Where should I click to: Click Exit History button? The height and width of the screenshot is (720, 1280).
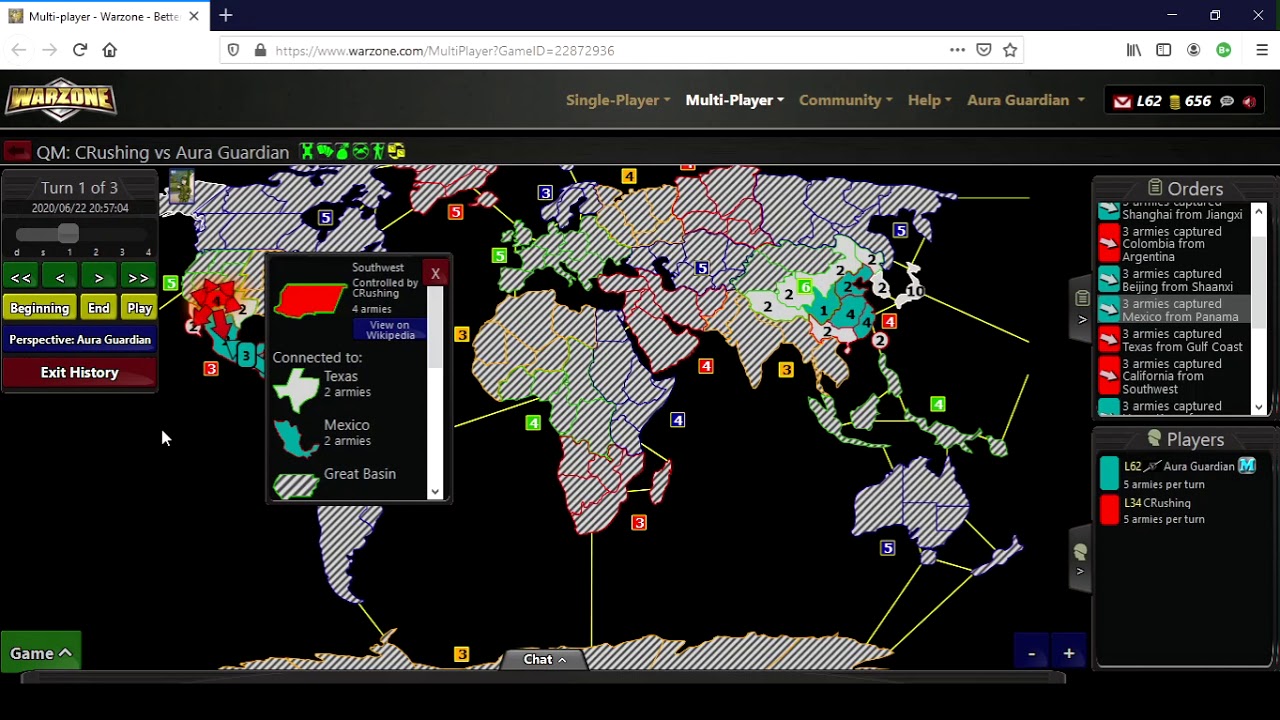(80, 372)
